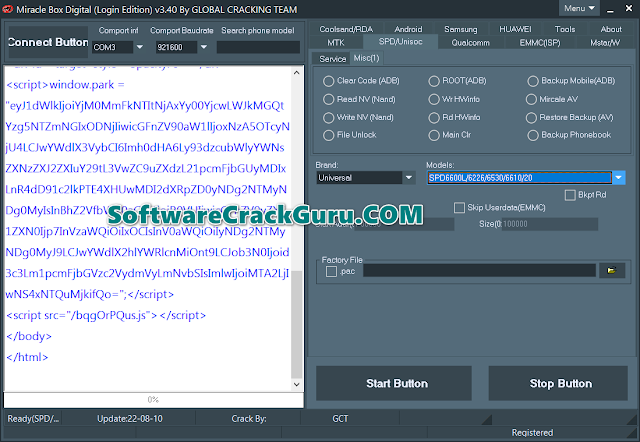Click the log panel scrollbar thumb
The width and height of the screenshot is (640, 442).
297,324
